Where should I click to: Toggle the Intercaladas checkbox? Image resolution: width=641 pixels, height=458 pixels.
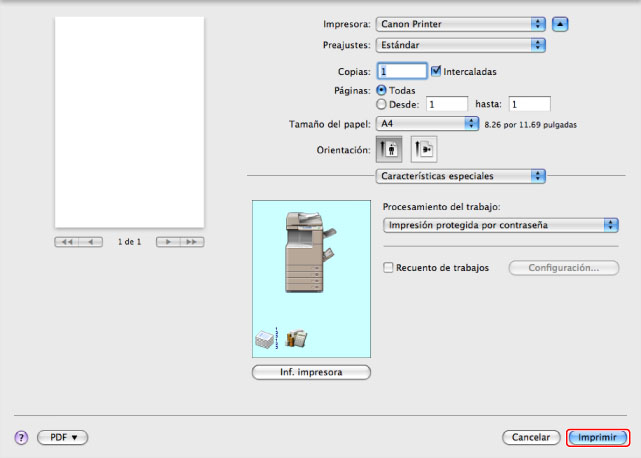pos(436,71)
